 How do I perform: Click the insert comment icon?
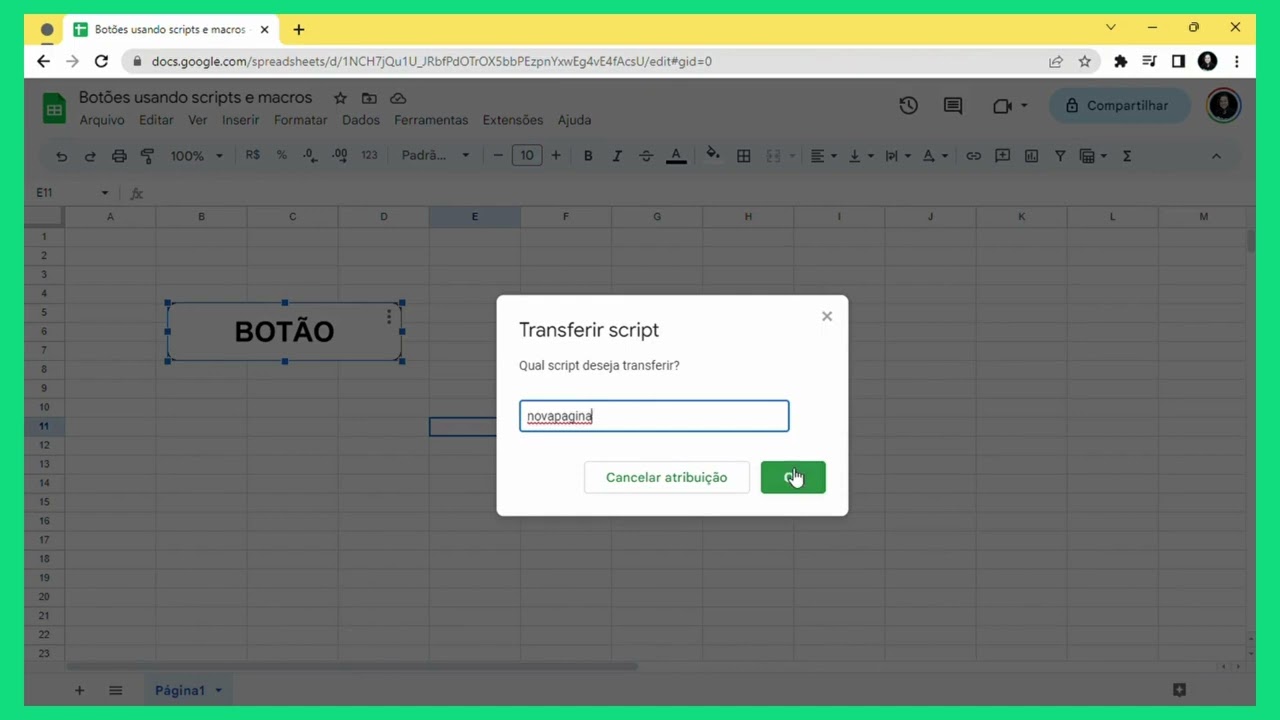(1002, 156)
